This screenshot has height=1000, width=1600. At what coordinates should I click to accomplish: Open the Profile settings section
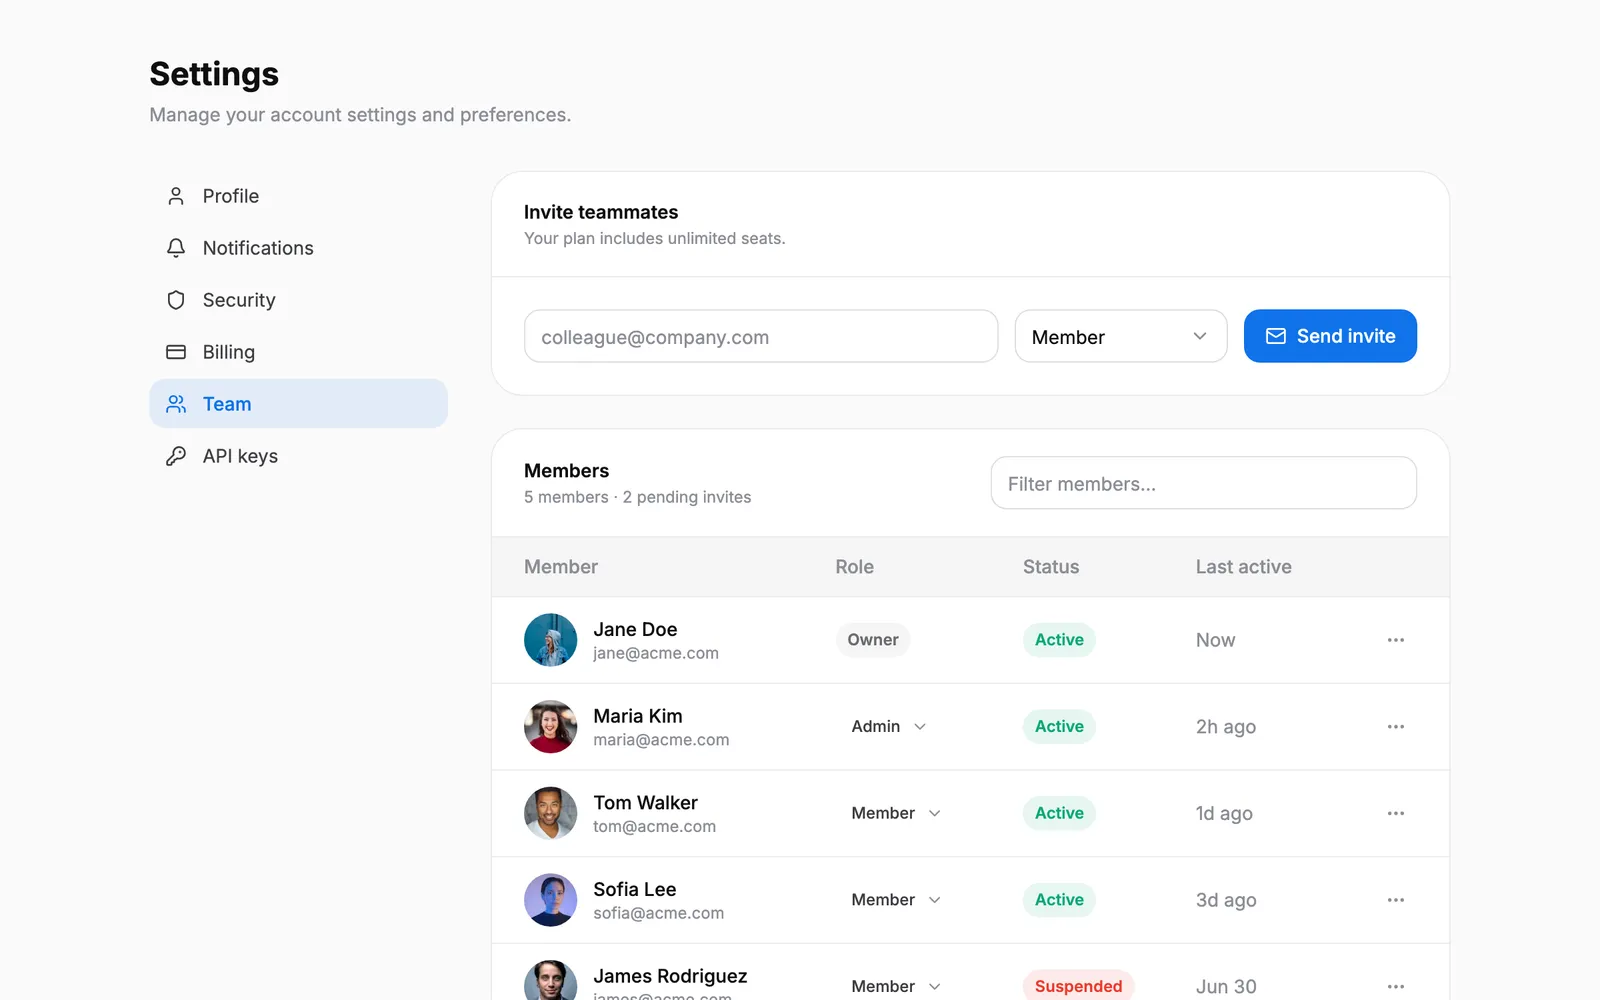298,196
